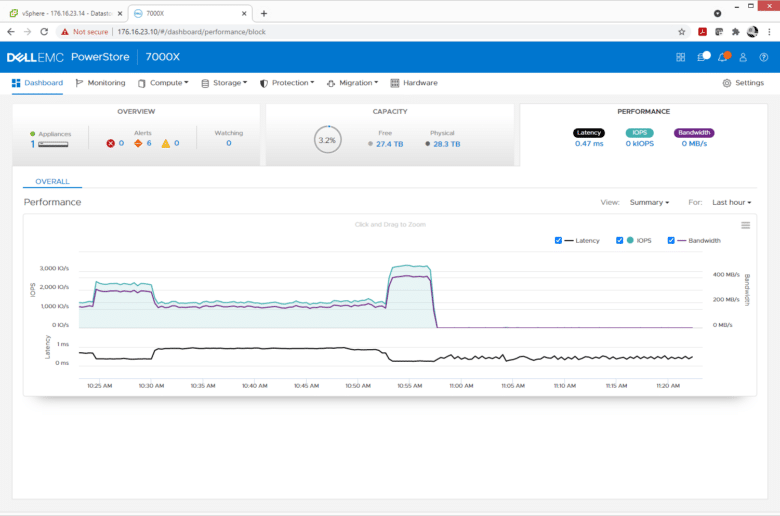Expand the Migration dropdown menu

[352, 83]
